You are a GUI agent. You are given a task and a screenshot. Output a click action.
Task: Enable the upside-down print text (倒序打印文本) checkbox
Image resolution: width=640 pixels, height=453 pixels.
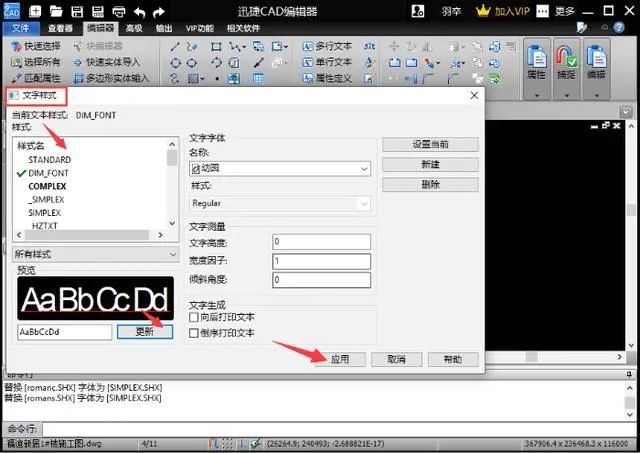[x=194, y=333]
